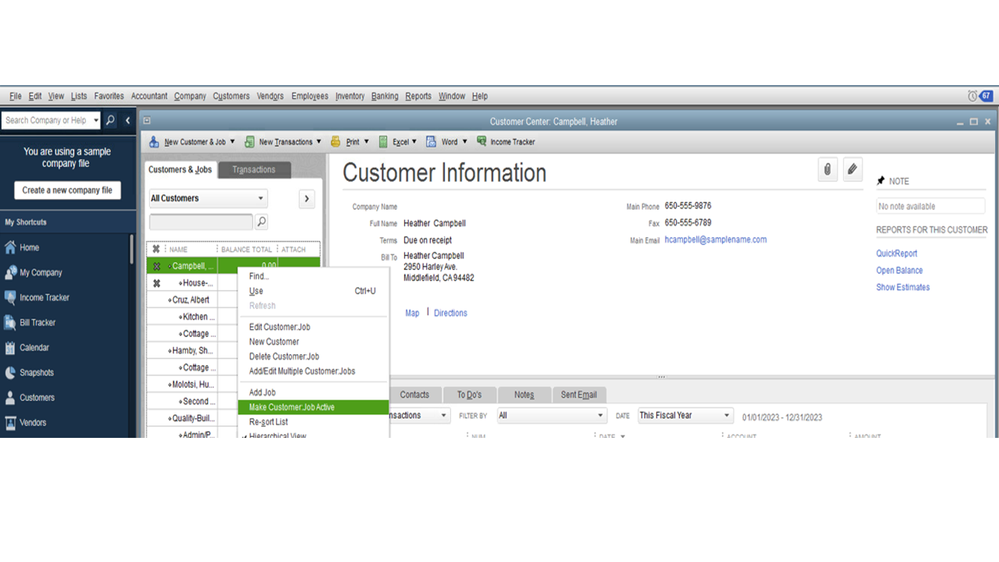
Task: Choose Make Customer:Job Active from context menu
Action: click(x=313, y=407)
